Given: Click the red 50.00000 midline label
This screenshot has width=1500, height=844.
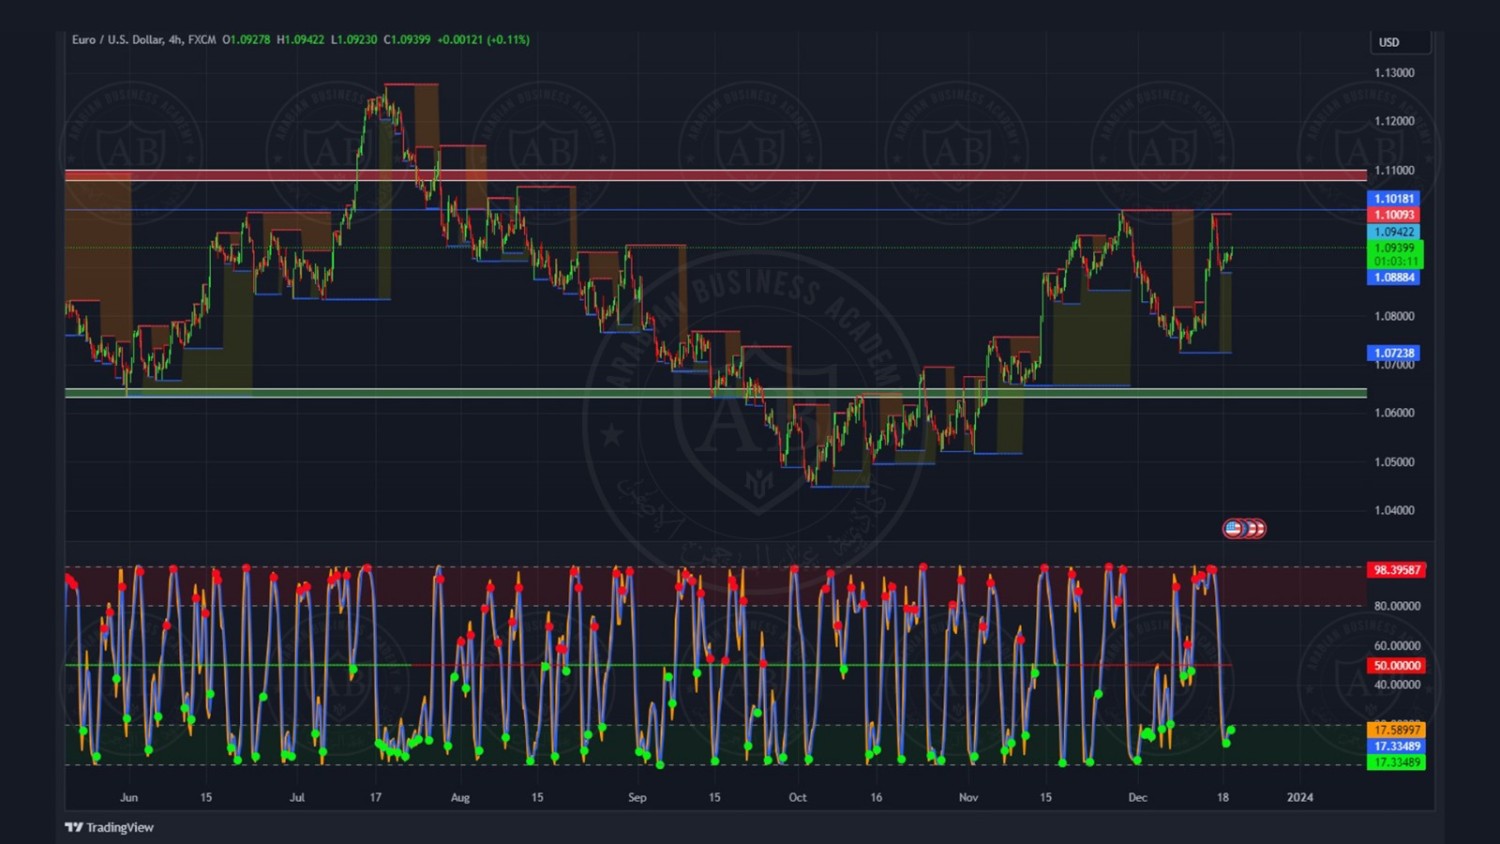Looking at the screenshot, I should [1396, 665].
